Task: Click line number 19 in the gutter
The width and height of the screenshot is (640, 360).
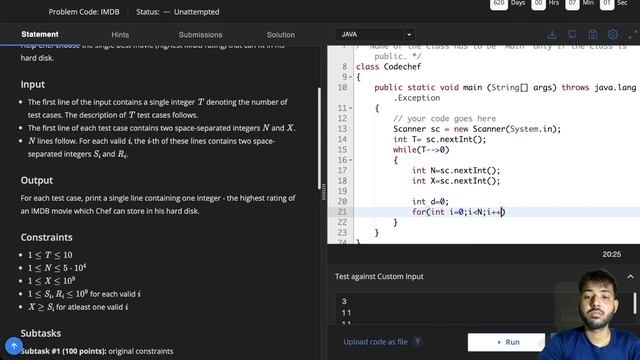Action: tap(342, 191)
